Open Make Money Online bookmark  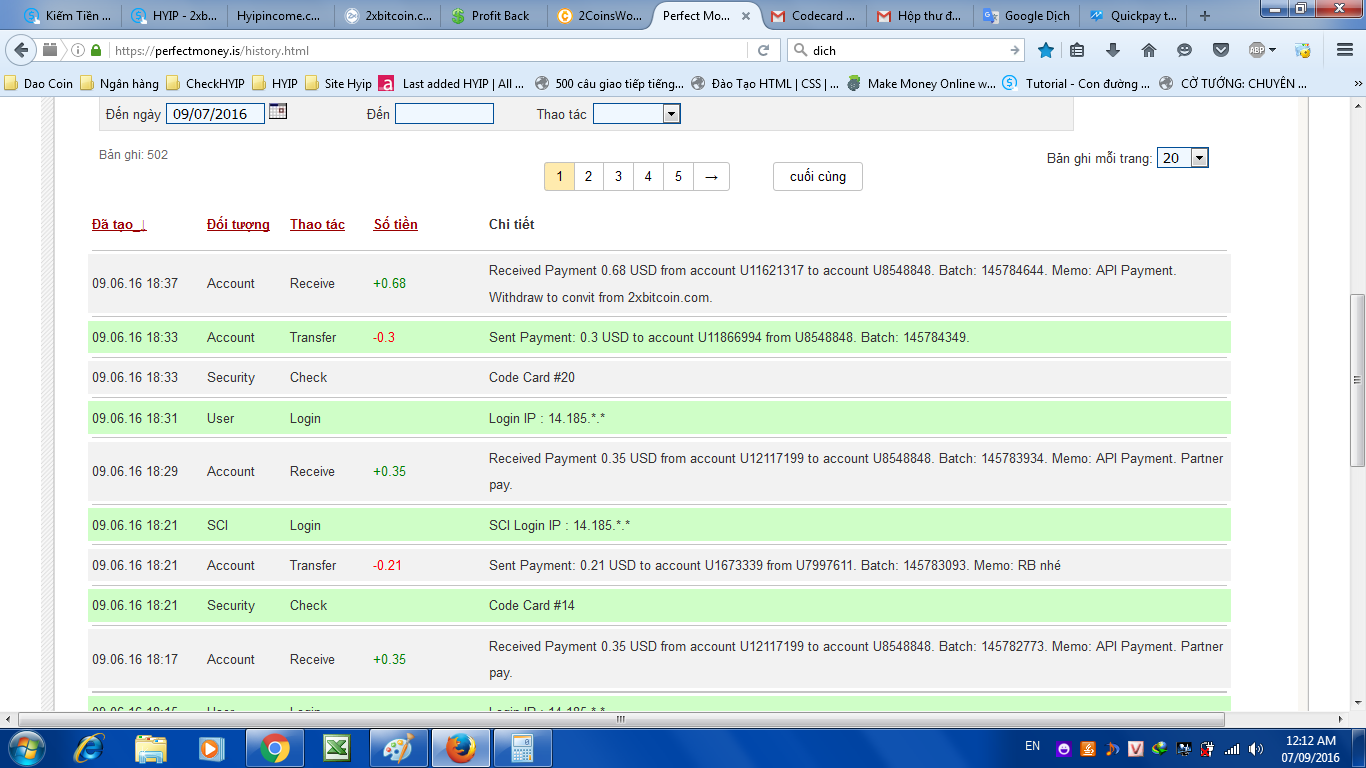[x=921, y=84]
